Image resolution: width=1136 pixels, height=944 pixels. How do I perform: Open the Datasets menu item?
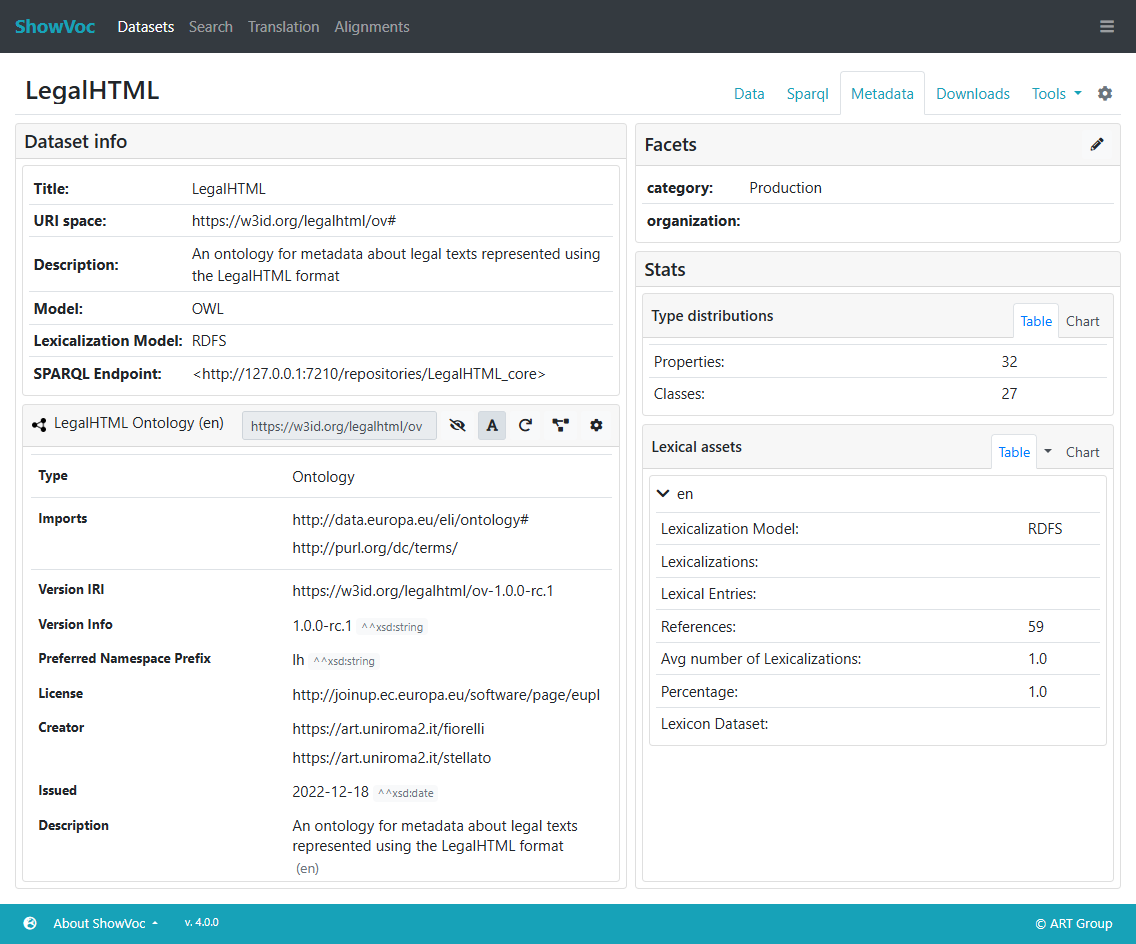tap(146, 27)
